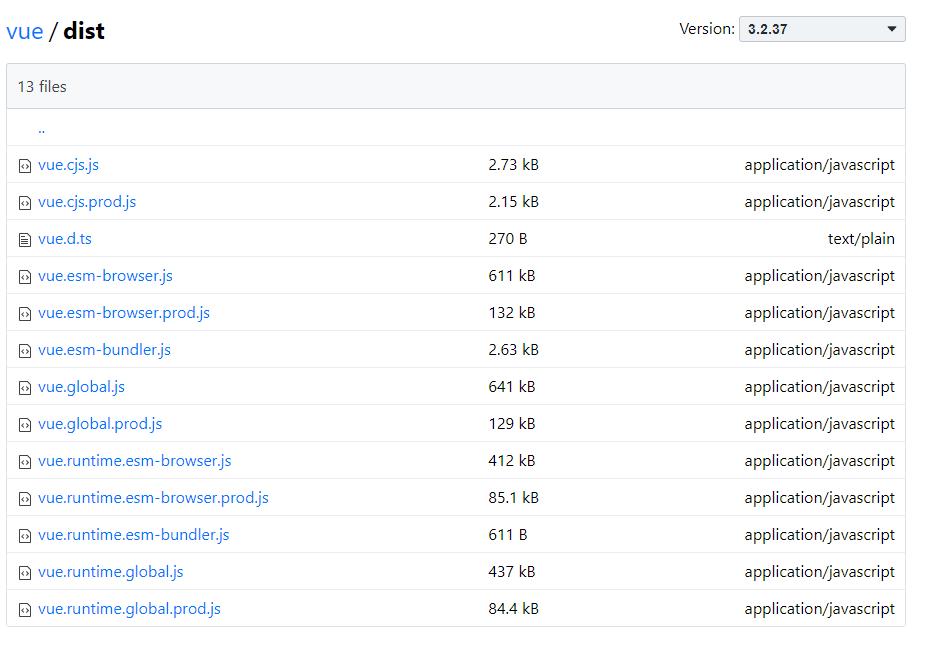
Task: Select the 412 kB size value
Action: click(x=512, y=461)
